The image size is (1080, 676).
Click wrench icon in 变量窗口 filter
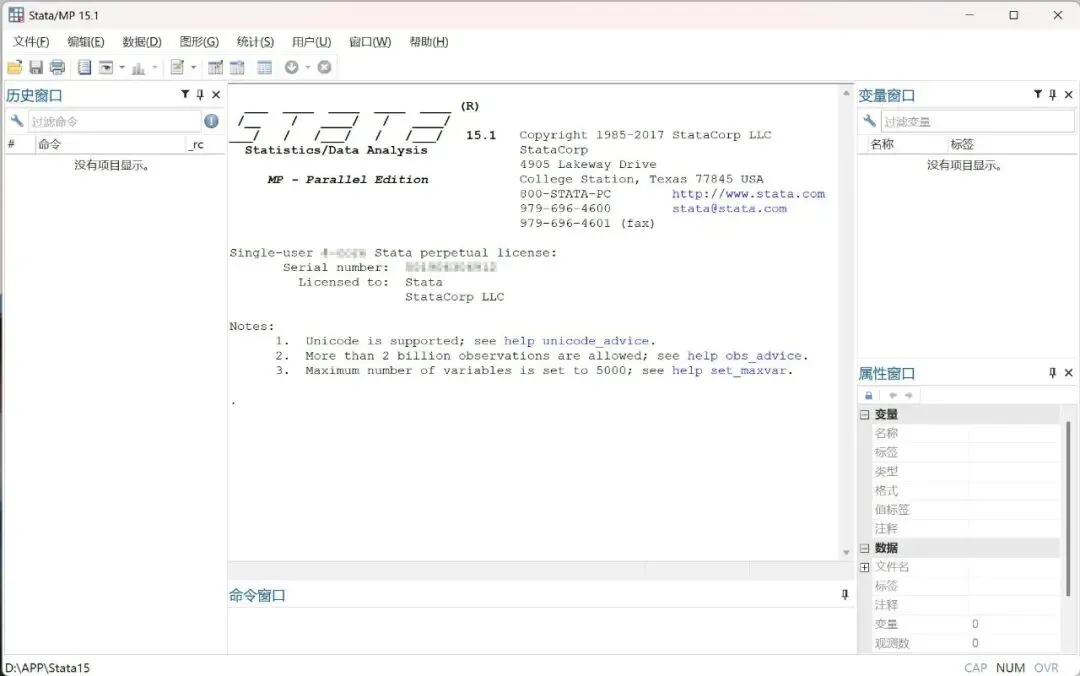click(869, 121)
